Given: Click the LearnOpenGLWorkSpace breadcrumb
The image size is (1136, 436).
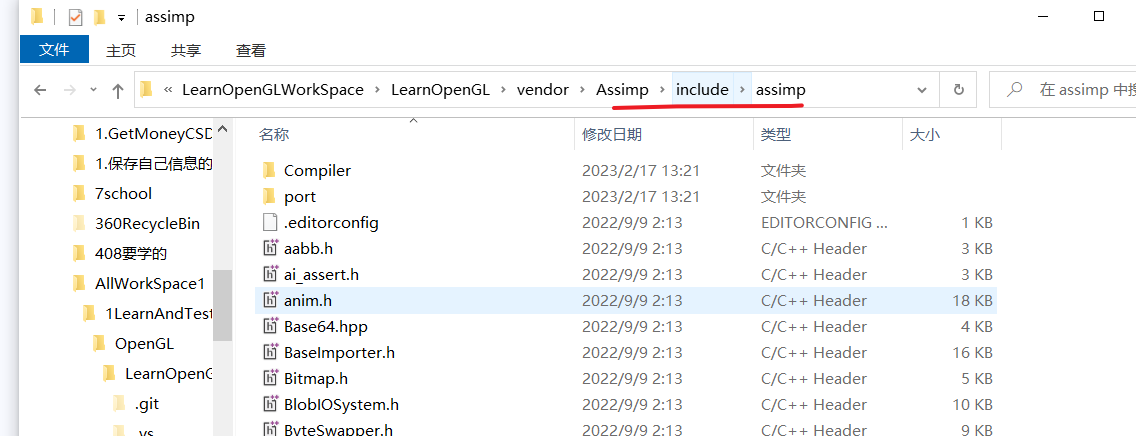Looking at the screenshot, I should pos(273,90).
